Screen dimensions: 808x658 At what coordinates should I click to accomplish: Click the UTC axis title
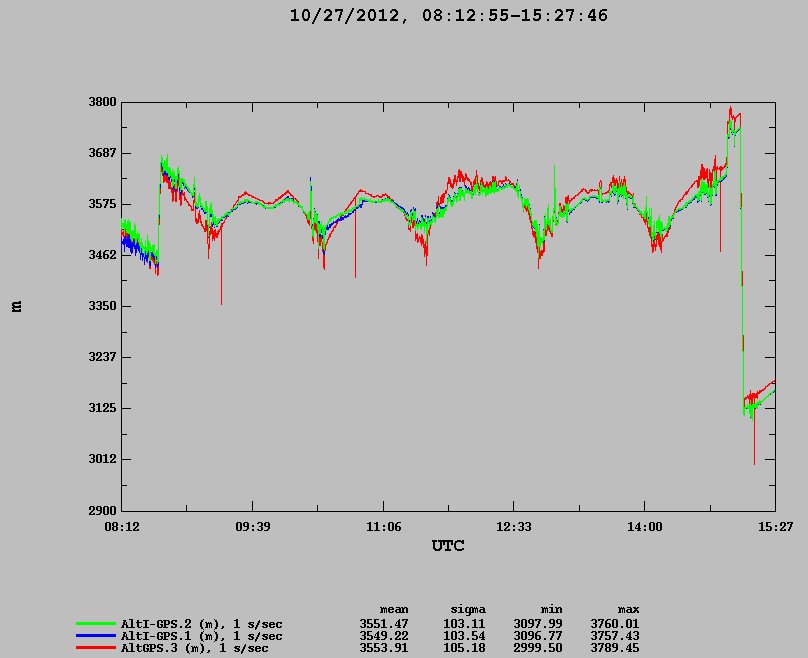pyautogui.click(x=448, y=546)
